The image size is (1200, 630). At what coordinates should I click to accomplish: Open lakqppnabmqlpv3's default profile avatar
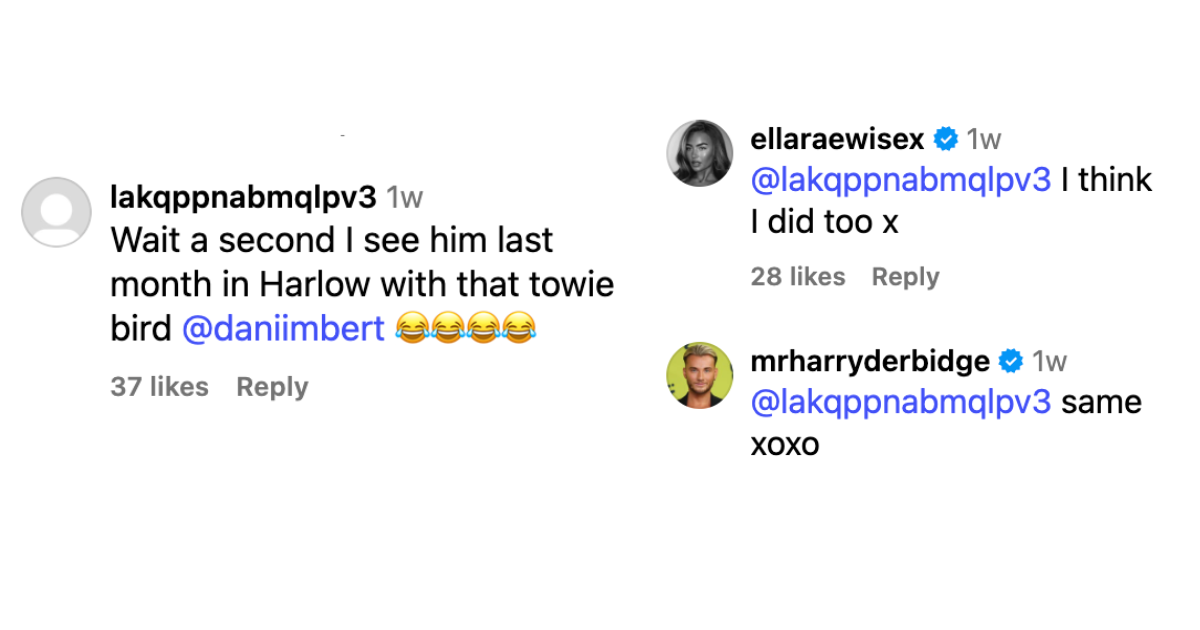pos(56,212)
